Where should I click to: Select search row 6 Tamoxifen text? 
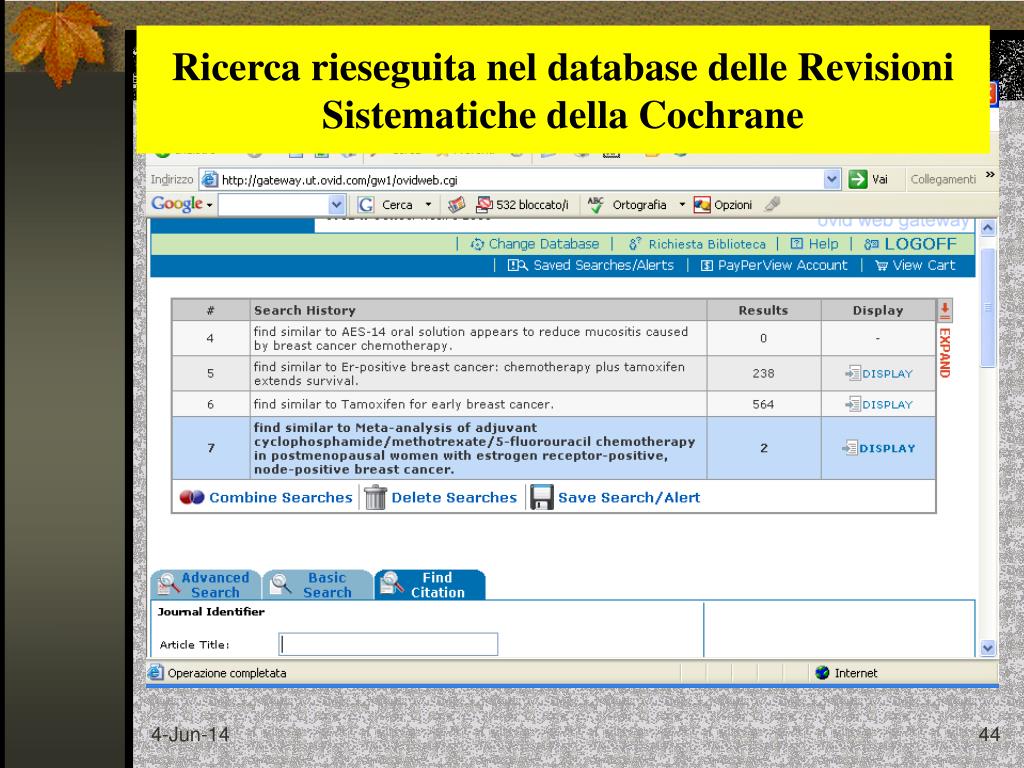[x=404, y=404]
